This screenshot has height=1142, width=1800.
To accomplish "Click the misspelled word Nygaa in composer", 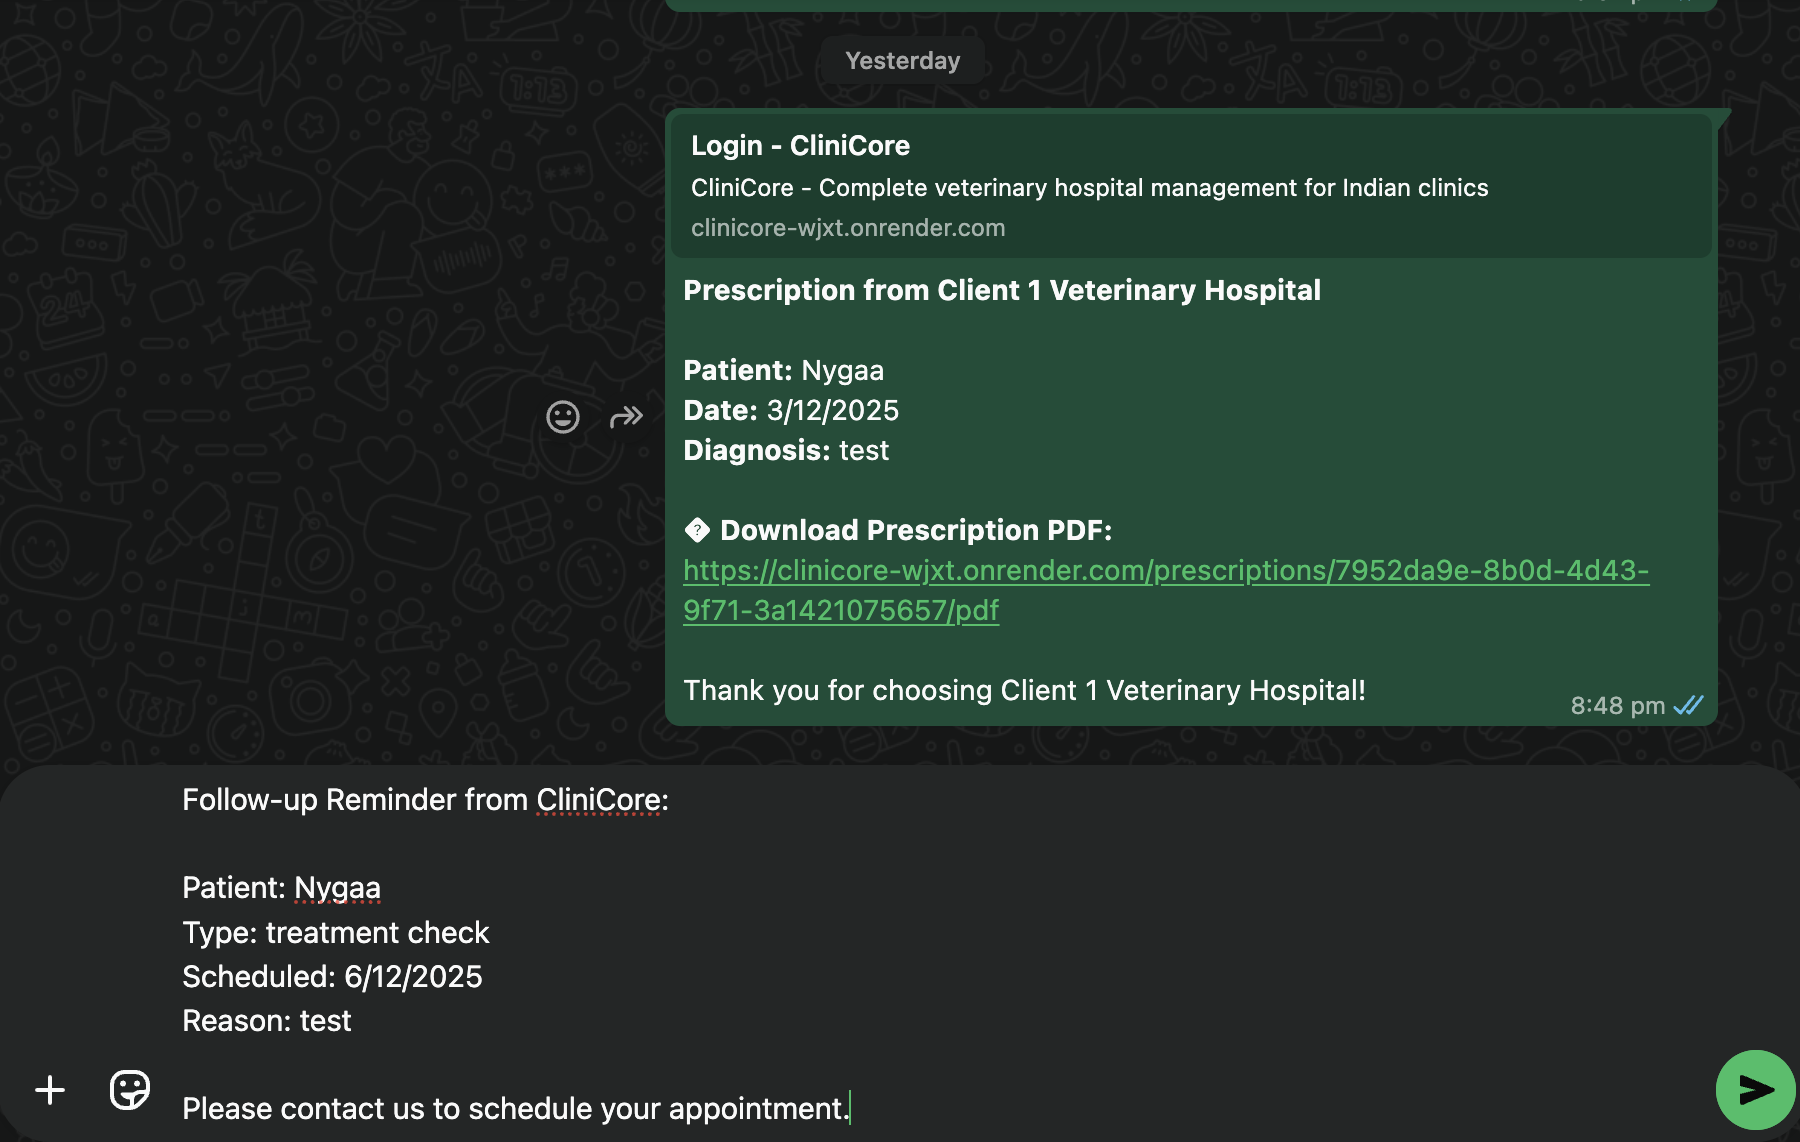I will (337, 887).
